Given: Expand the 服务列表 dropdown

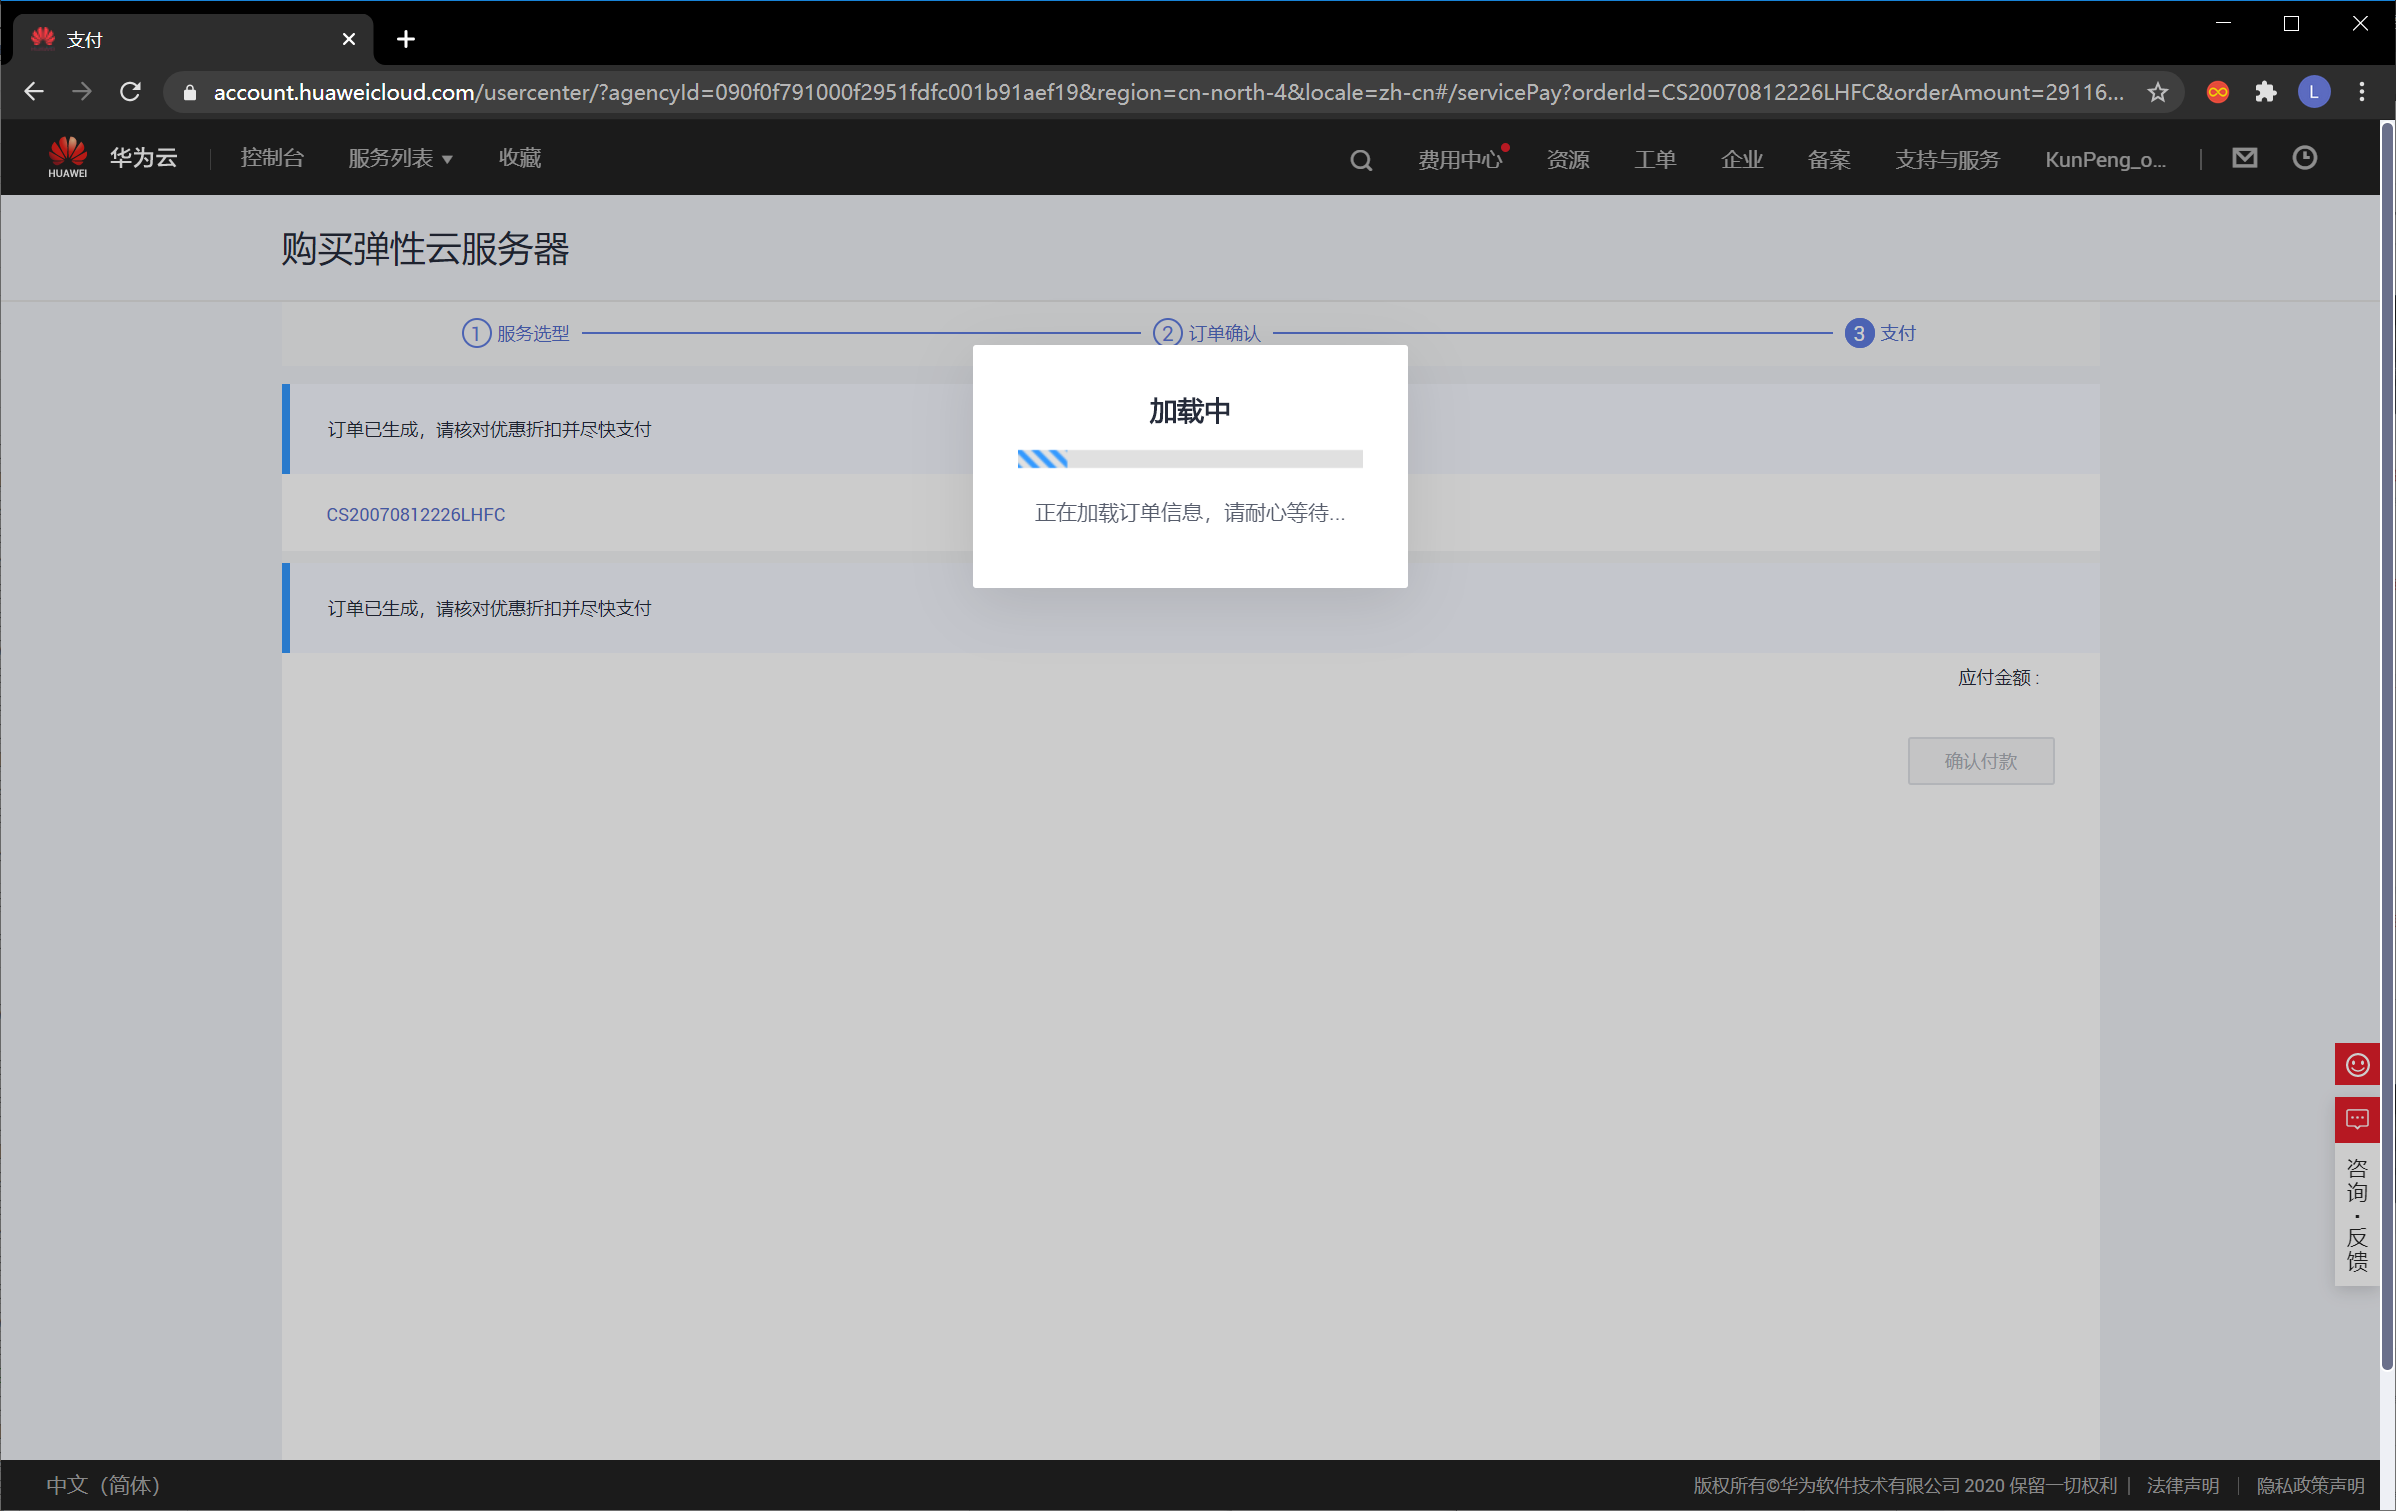Looking at the screenshot, I should tap(400, 158).
